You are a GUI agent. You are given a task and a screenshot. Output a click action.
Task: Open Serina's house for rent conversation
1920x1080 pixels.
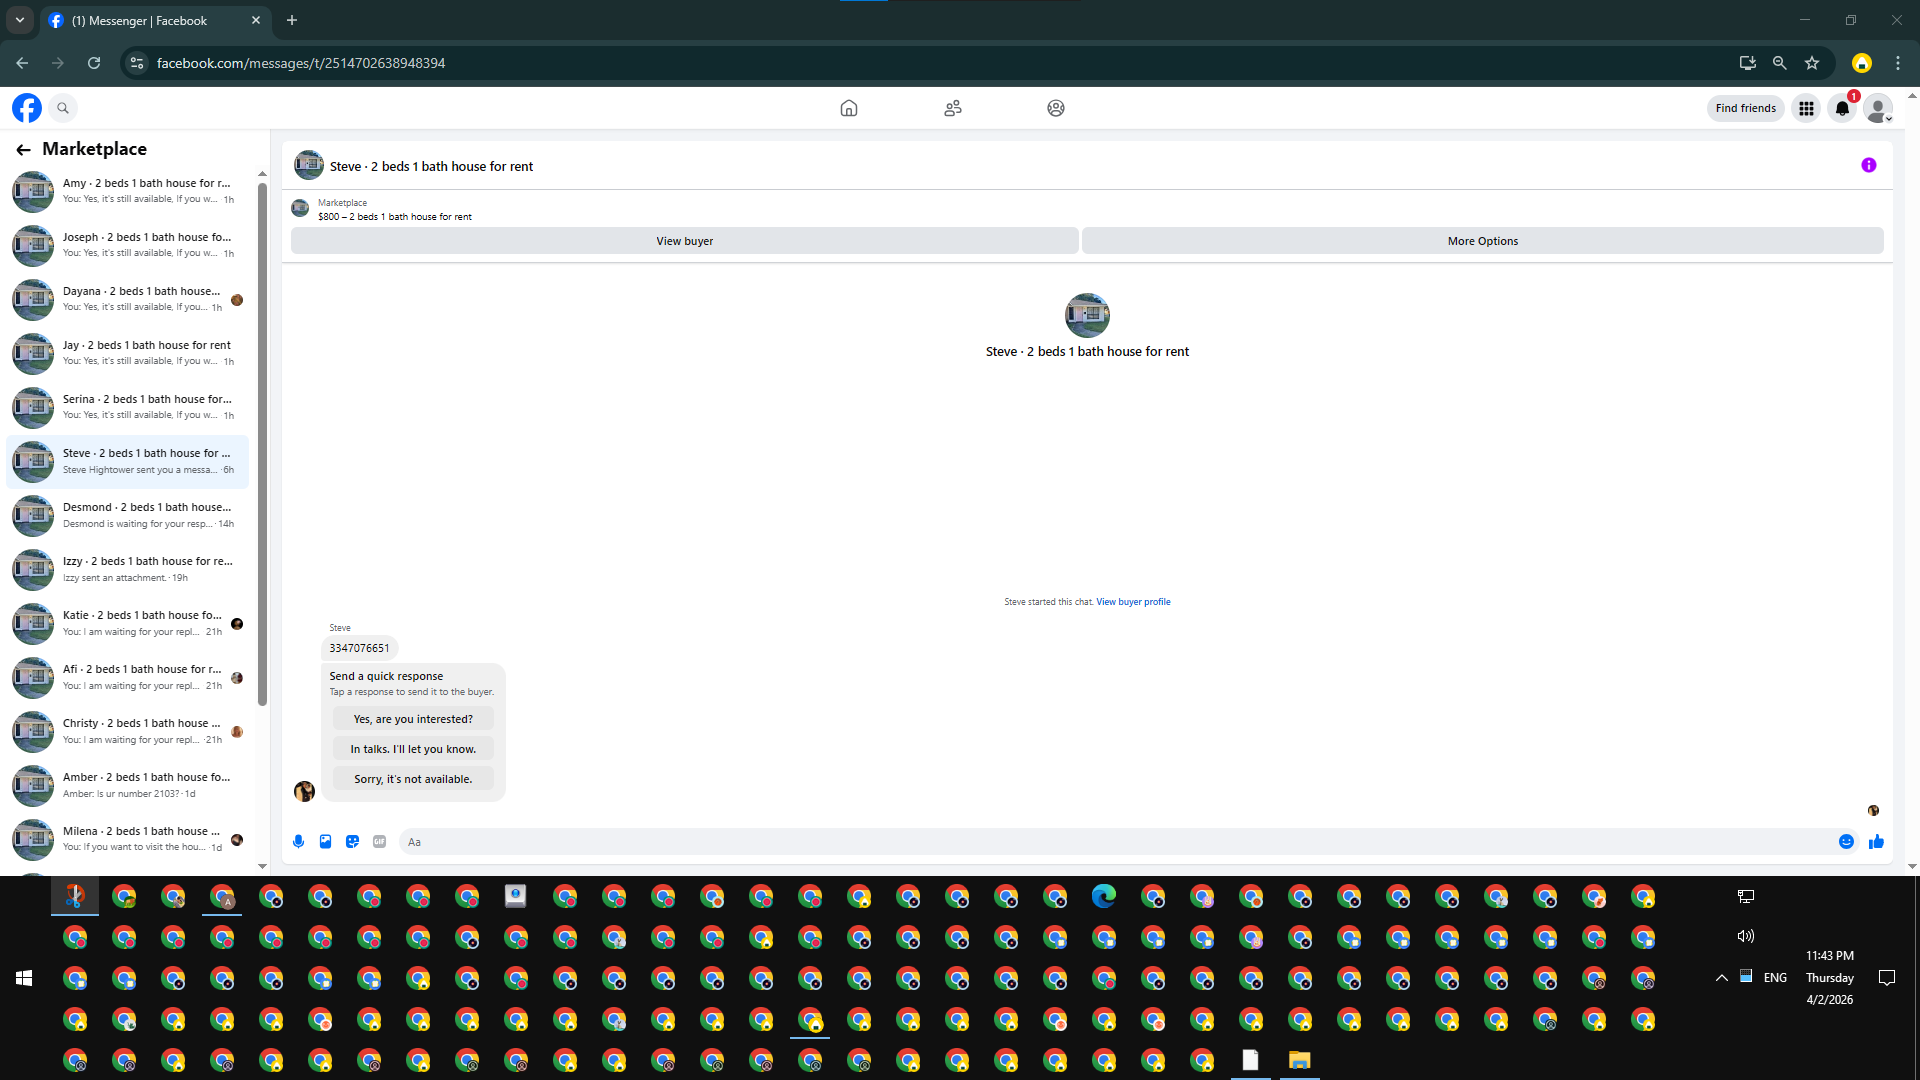coord(127,407)
